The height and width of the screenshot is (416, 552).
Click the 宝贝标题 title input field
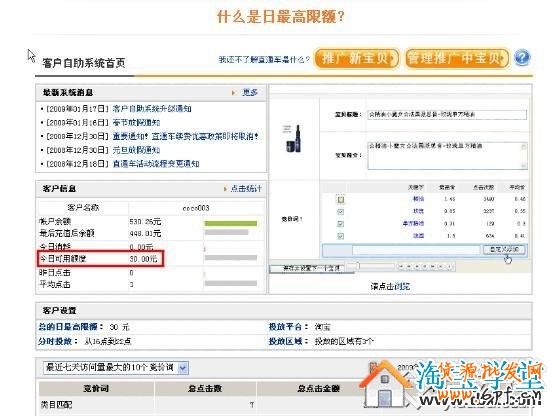(447, 114)
